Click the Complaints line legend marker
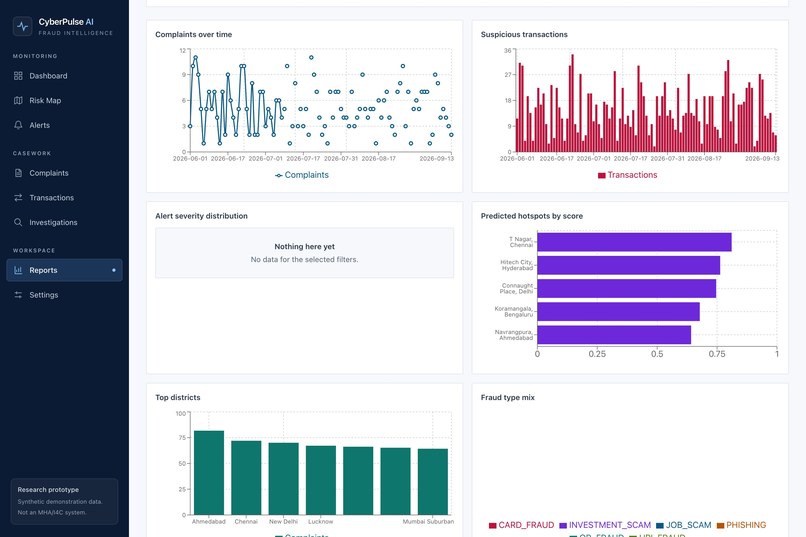The height and width of the screenshot is (537, 806). [279, 175]
